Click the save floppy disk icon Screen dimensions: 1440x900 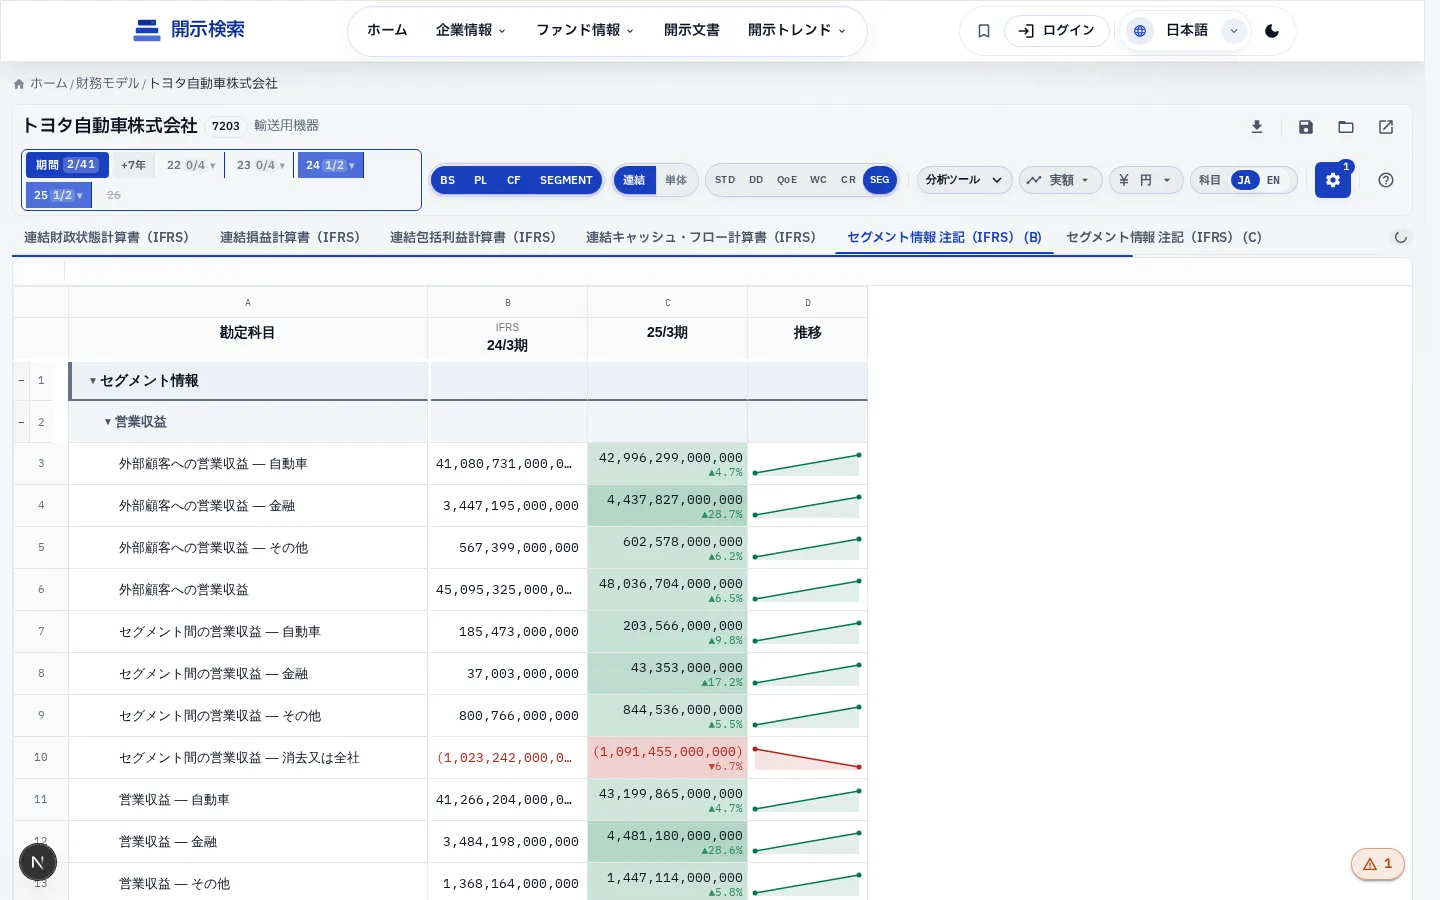tap(1306, 127)
